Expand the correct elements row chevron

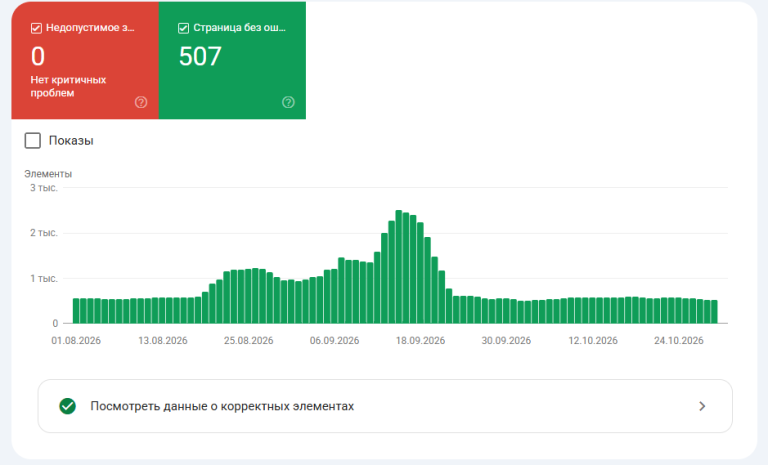(702, 406)
